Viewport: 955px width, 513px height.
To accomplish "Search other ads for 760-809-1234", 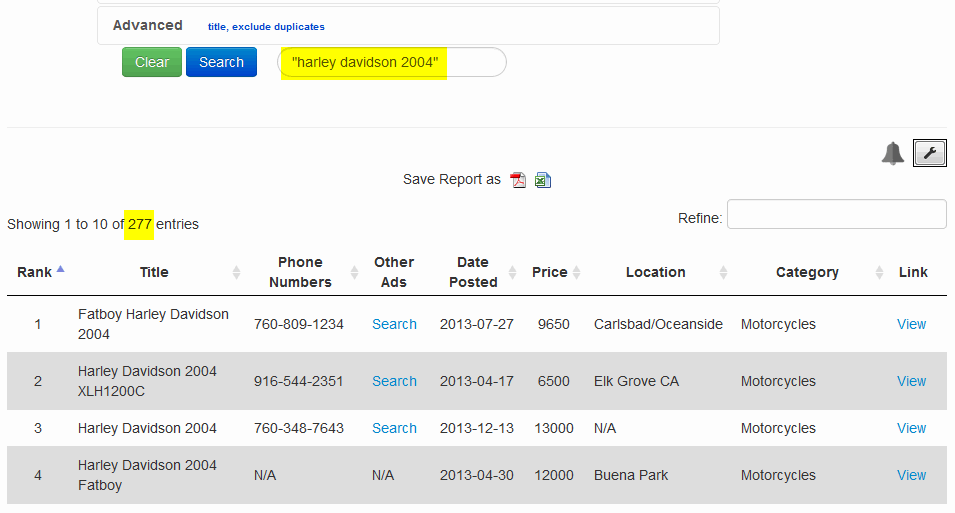I will tap(395, 324).
